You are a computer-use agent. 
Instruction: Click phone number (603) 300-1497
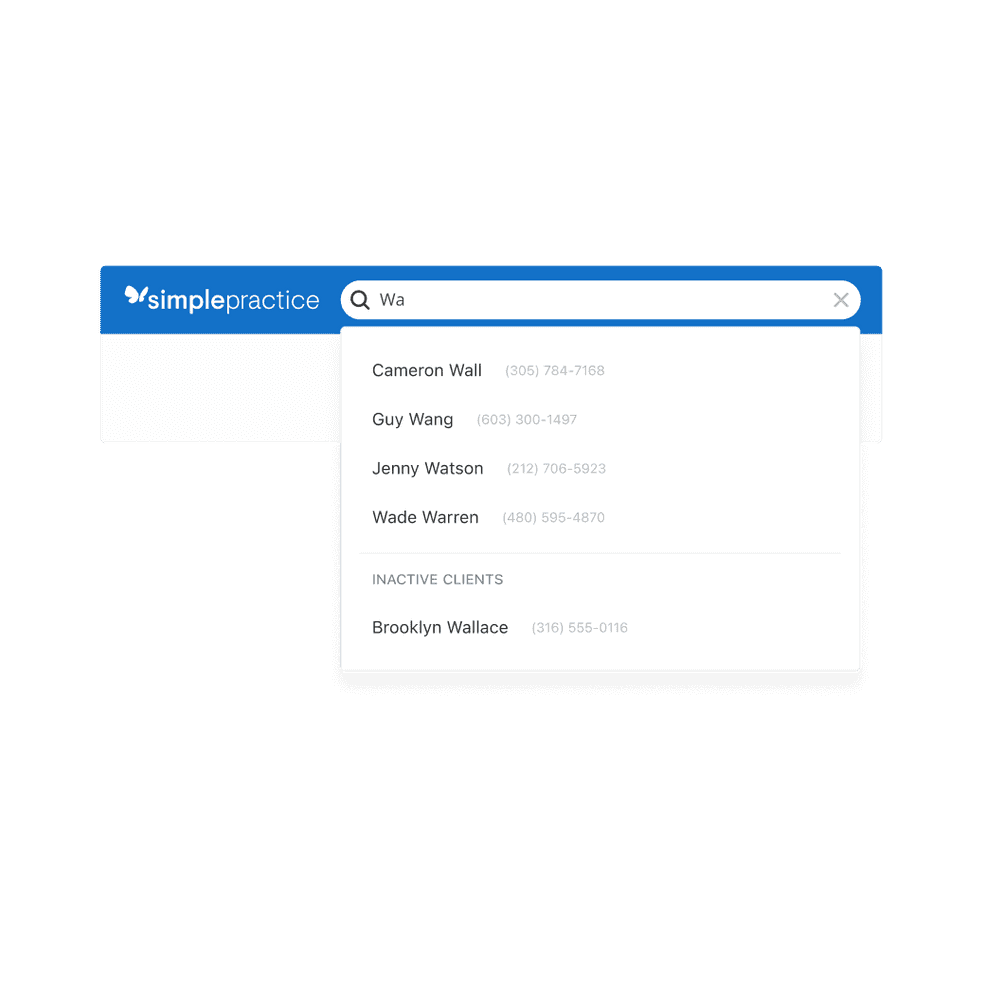pos(526,420)
